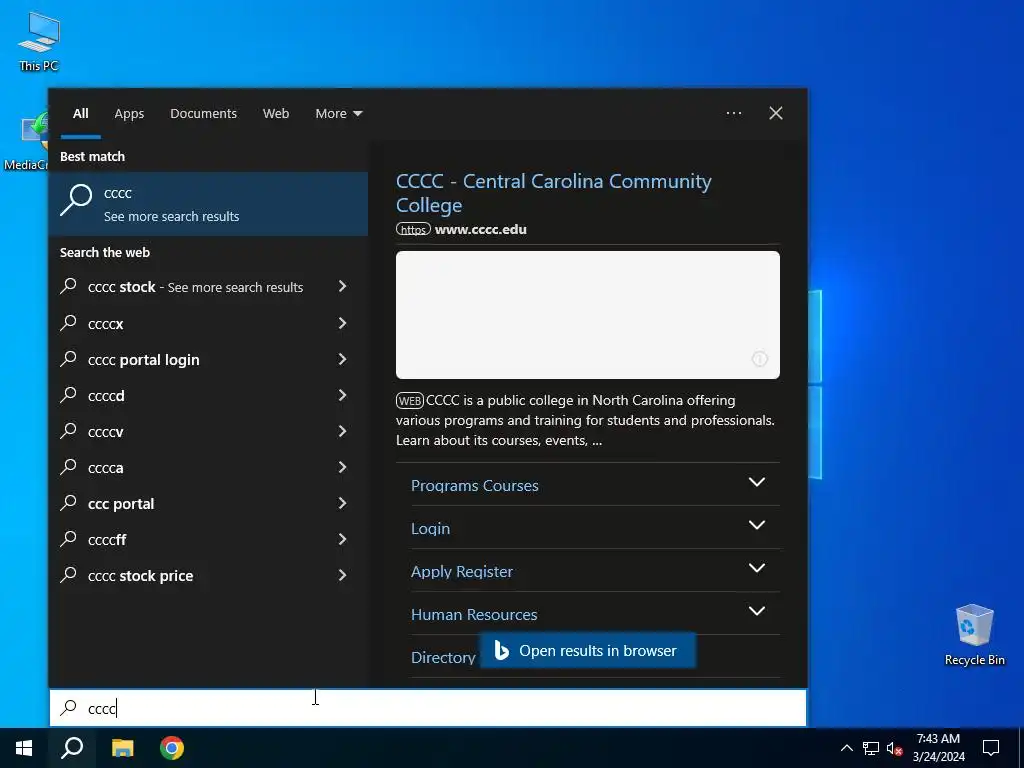This screenshot has width=1024, height=768.
Task: Open the www.cccc.edu URL link
Action: coord(481,229)
